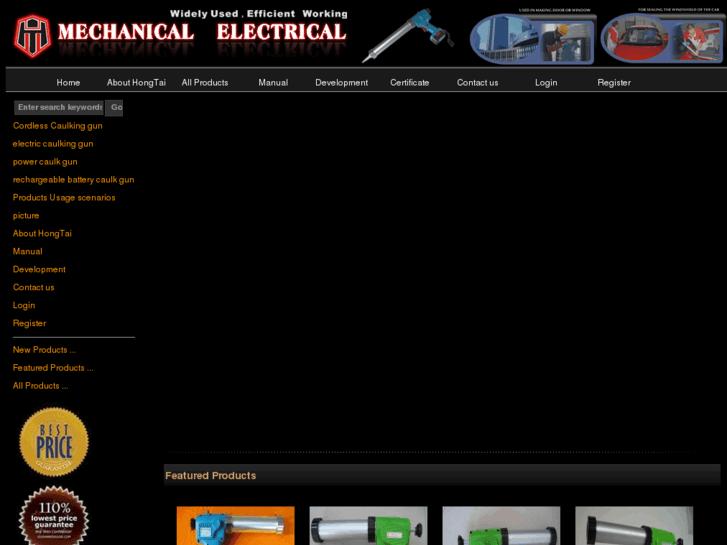The height and width of the screenshot is (545, 727).
Task: Open Manual link in the sidebar
Action: coord(27,251)
